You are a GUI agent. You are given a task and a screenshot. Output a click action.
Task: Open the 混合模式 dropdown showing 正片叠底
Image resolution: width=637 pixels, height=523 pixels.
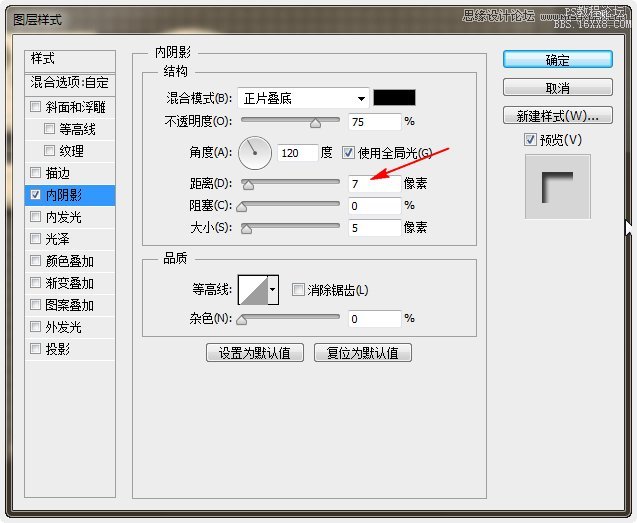(303, 98)
